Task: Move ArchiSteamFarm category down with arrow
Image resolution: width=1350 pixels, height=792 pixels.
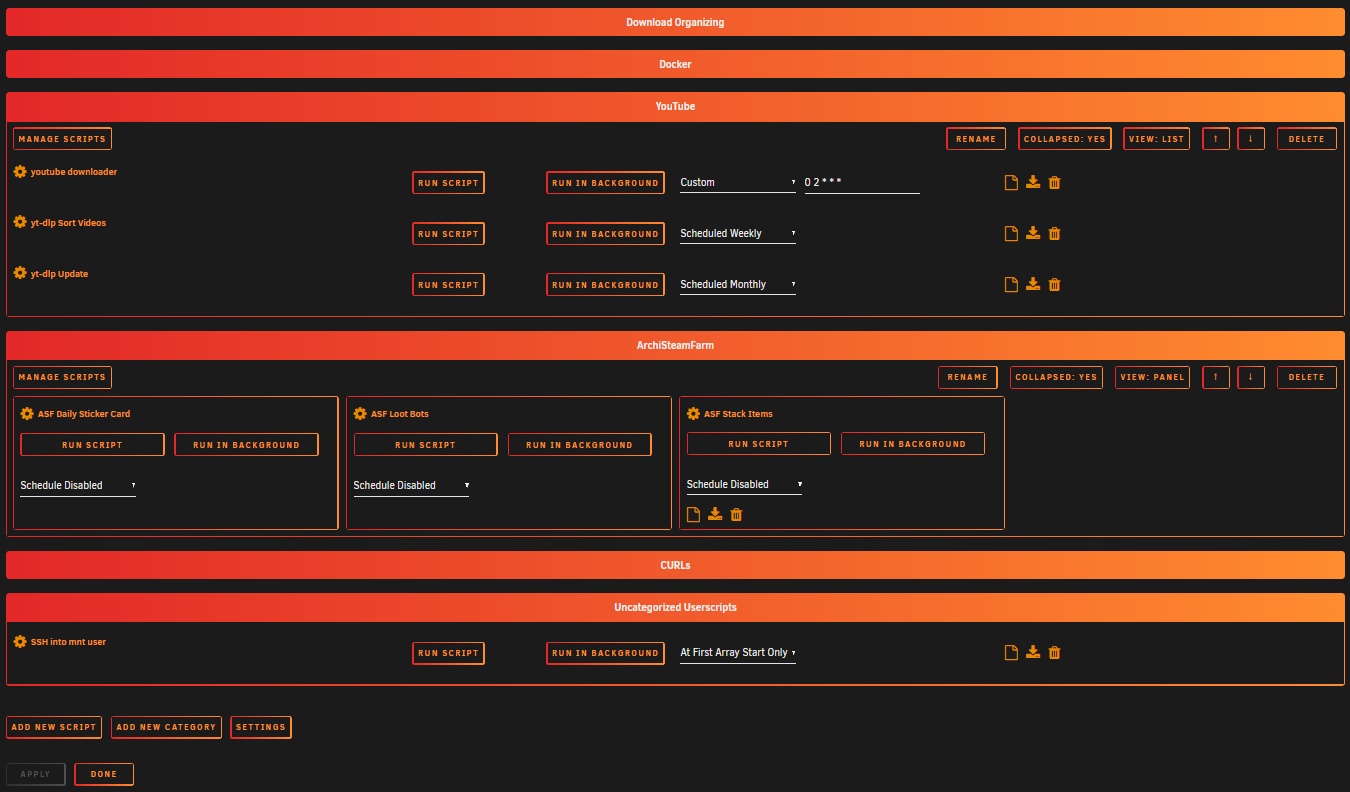Action: click(x=1251, y=377)
